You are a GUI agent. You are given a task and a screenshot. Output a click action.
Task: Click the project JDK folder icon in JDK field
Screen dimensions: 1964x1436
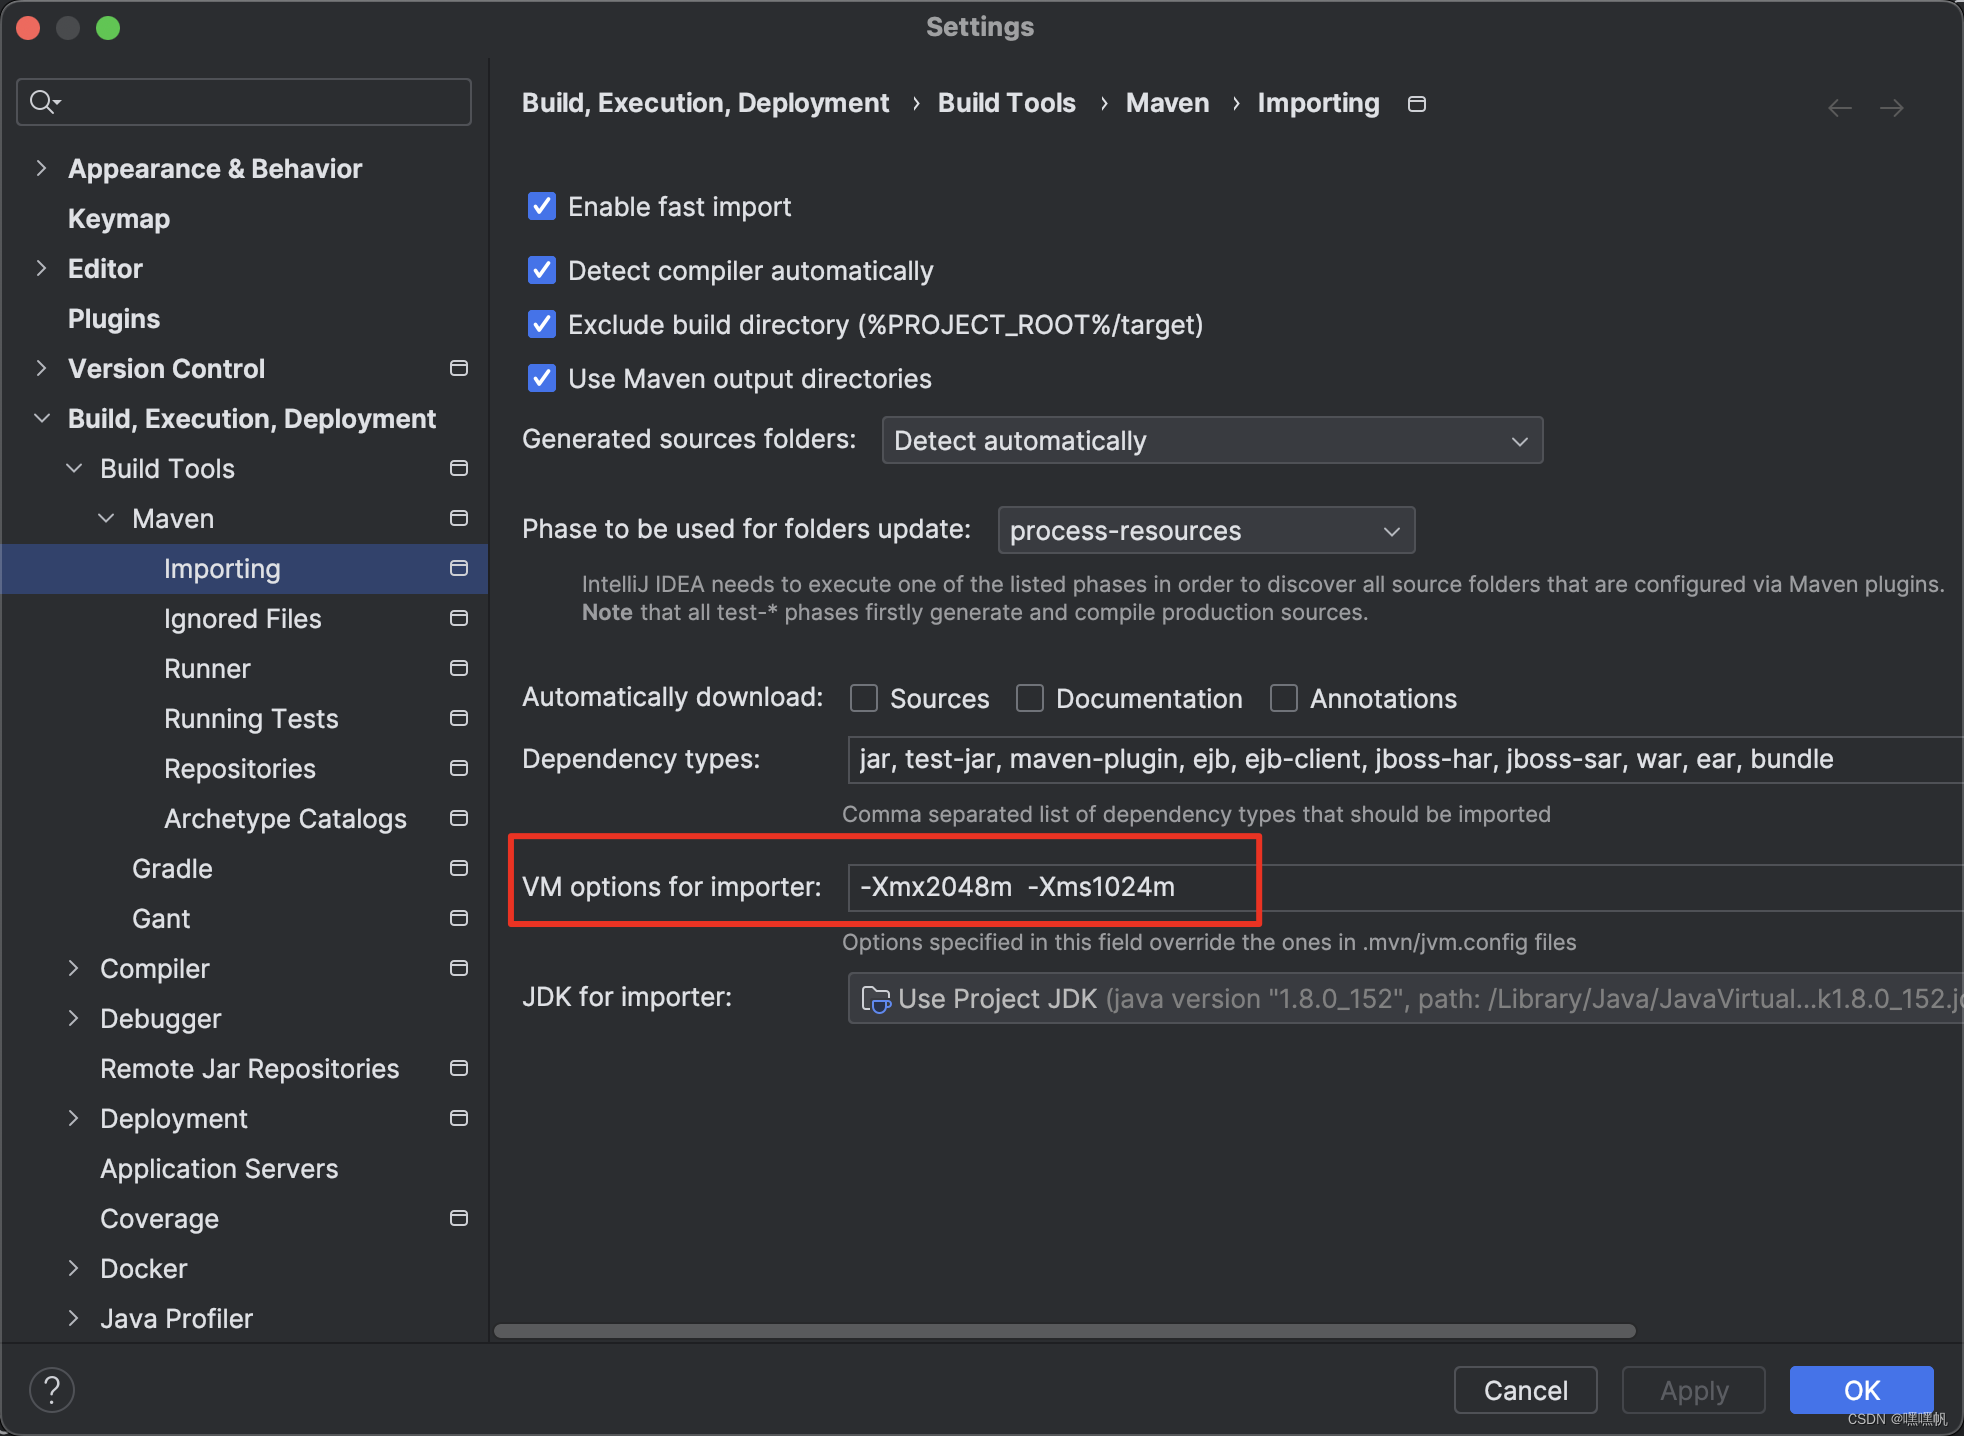click(874, 998)
